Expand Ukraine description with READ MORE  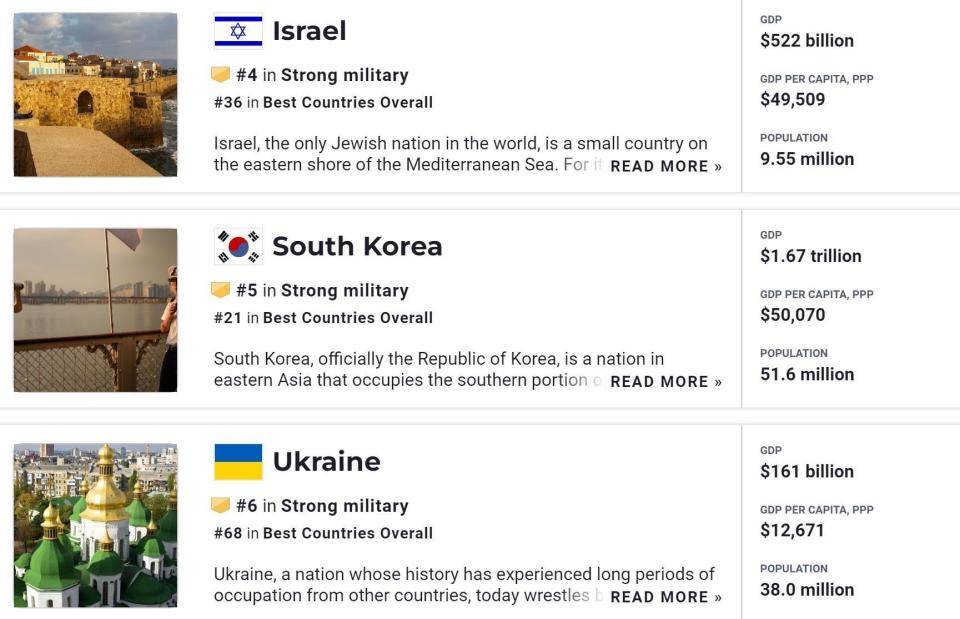[x=665, y=597]
